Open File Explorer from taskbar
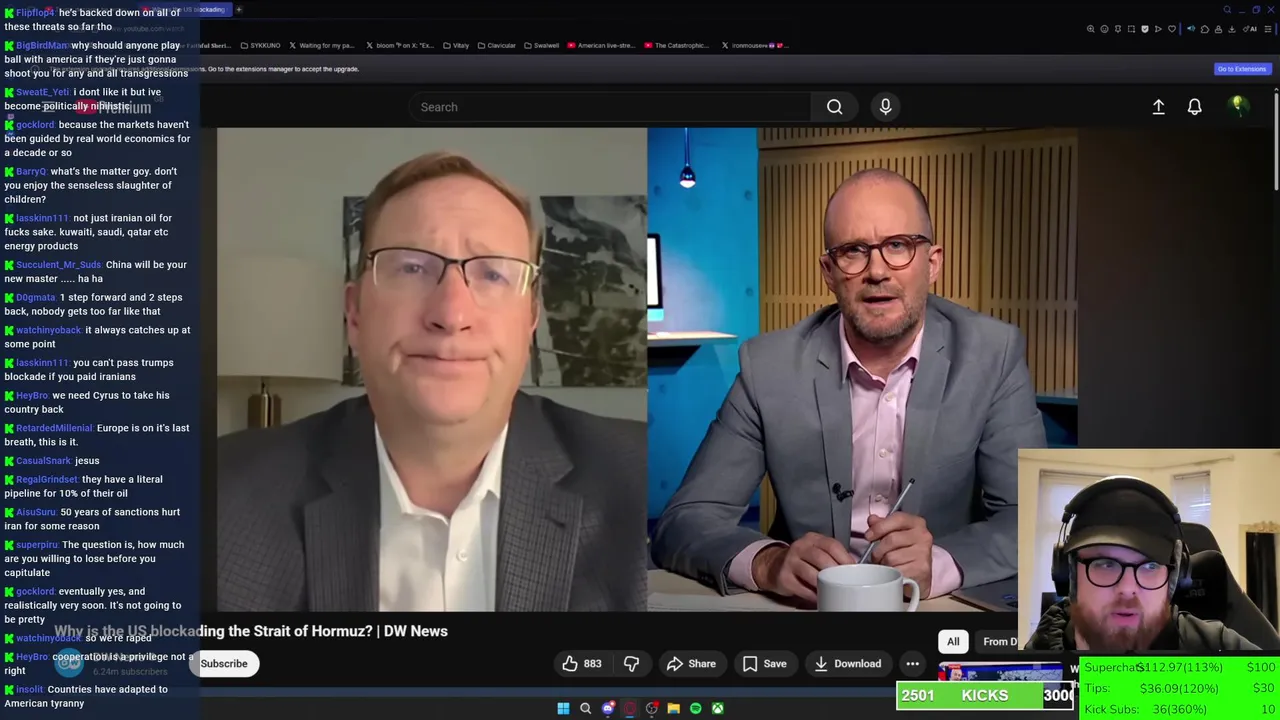Viewport: 1280px width, 720px height. click(x=673, y=708)
